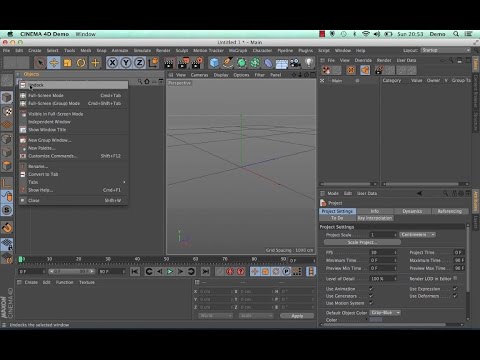Click the Scale Project button
The height and width of the screenshot is (360, 480).
362,242
